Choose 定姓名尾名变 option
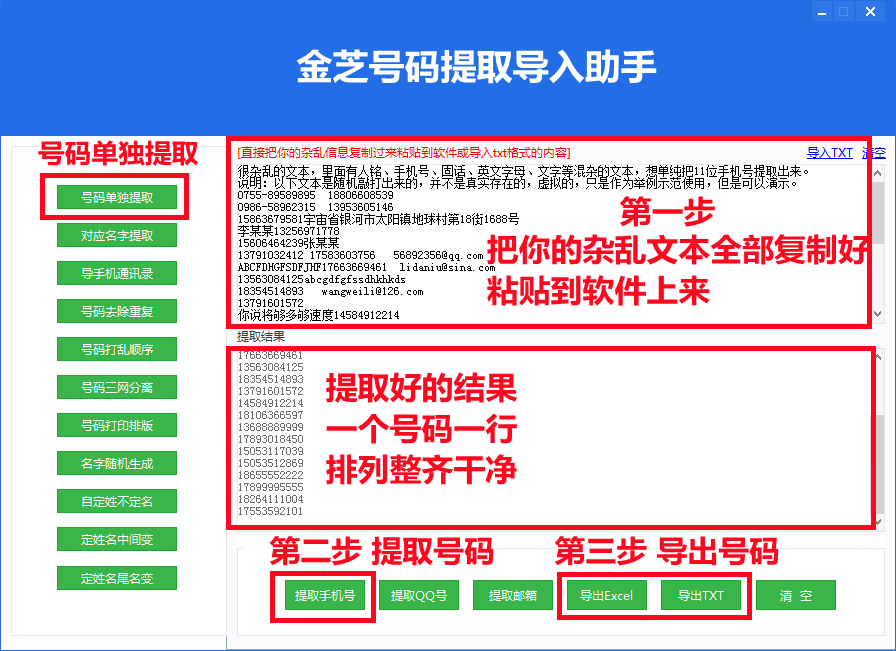This screenshot has height=651, width=896. 117,578
